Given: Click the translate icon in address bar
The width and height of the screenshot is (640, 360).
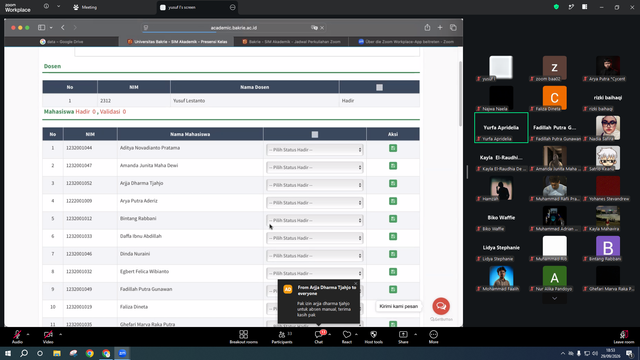Looking at the screenshot, I should point(314,28).
